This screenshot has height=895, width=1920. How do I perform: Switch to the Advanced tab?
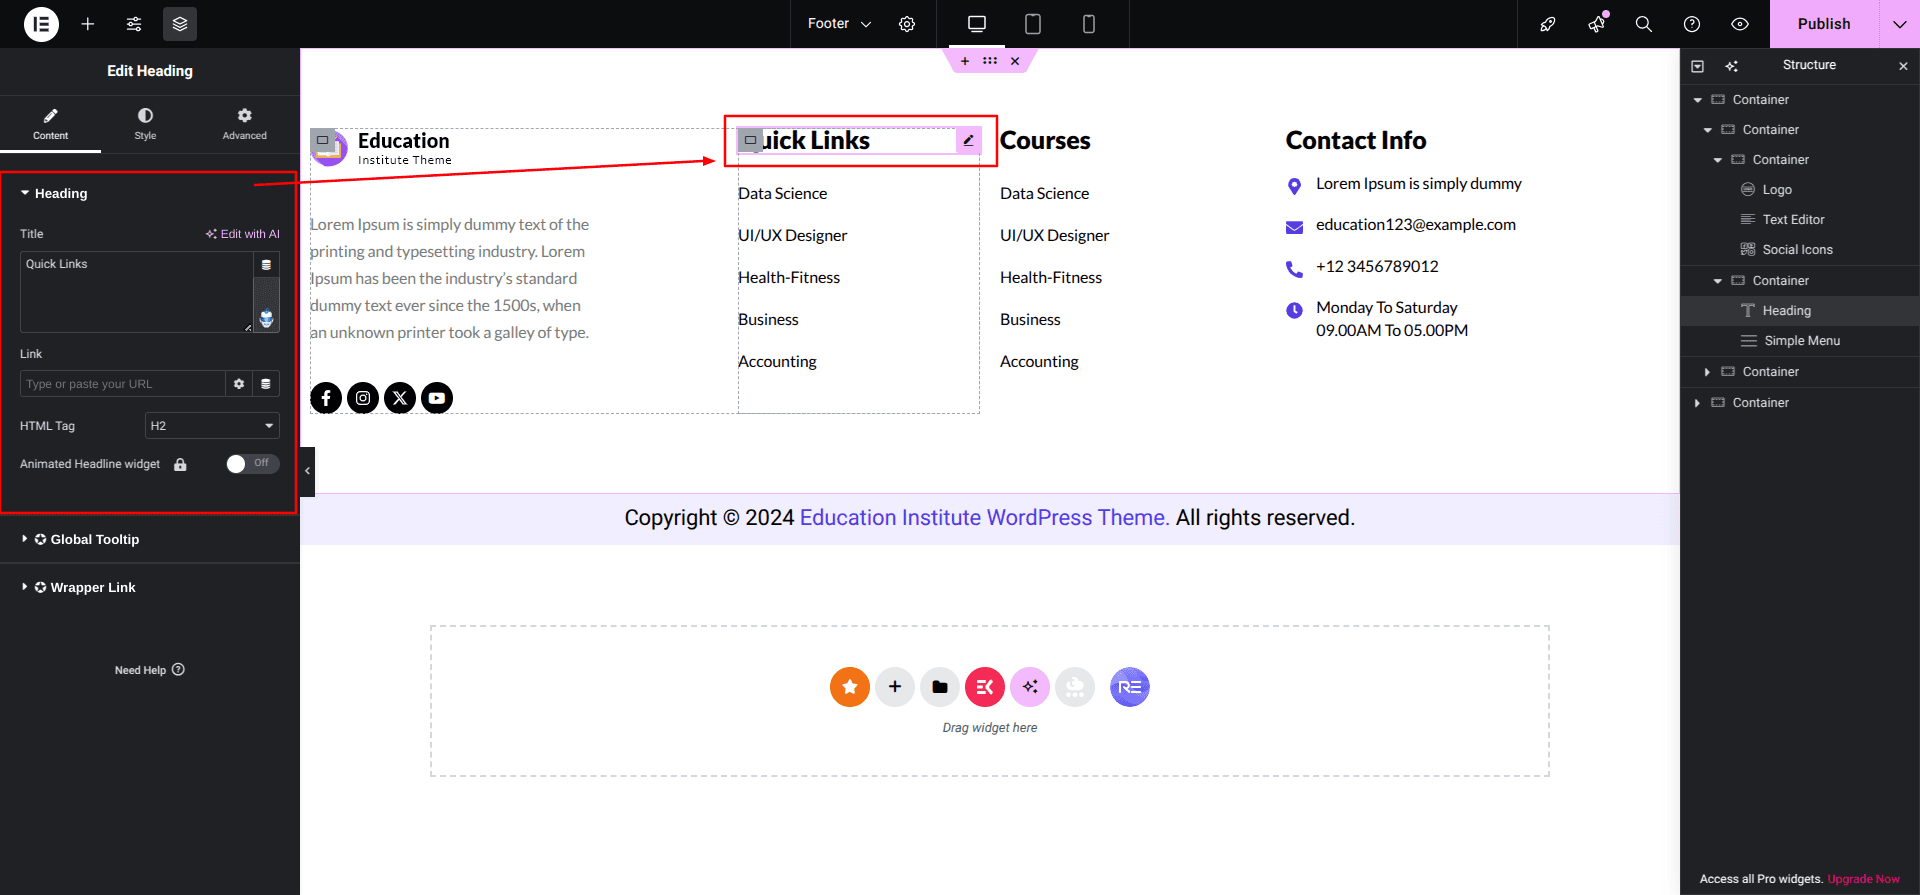click(x=245, y=124)
